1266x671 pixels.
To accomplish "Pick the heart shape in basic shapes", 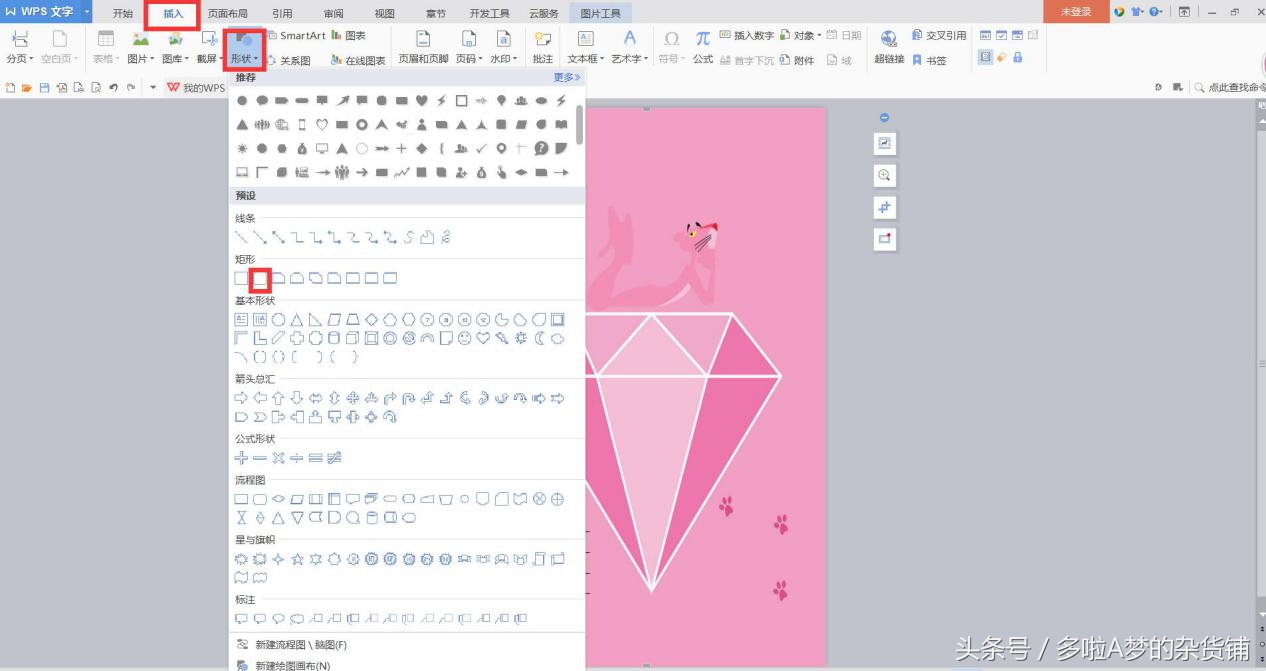I will coord(484,338).
